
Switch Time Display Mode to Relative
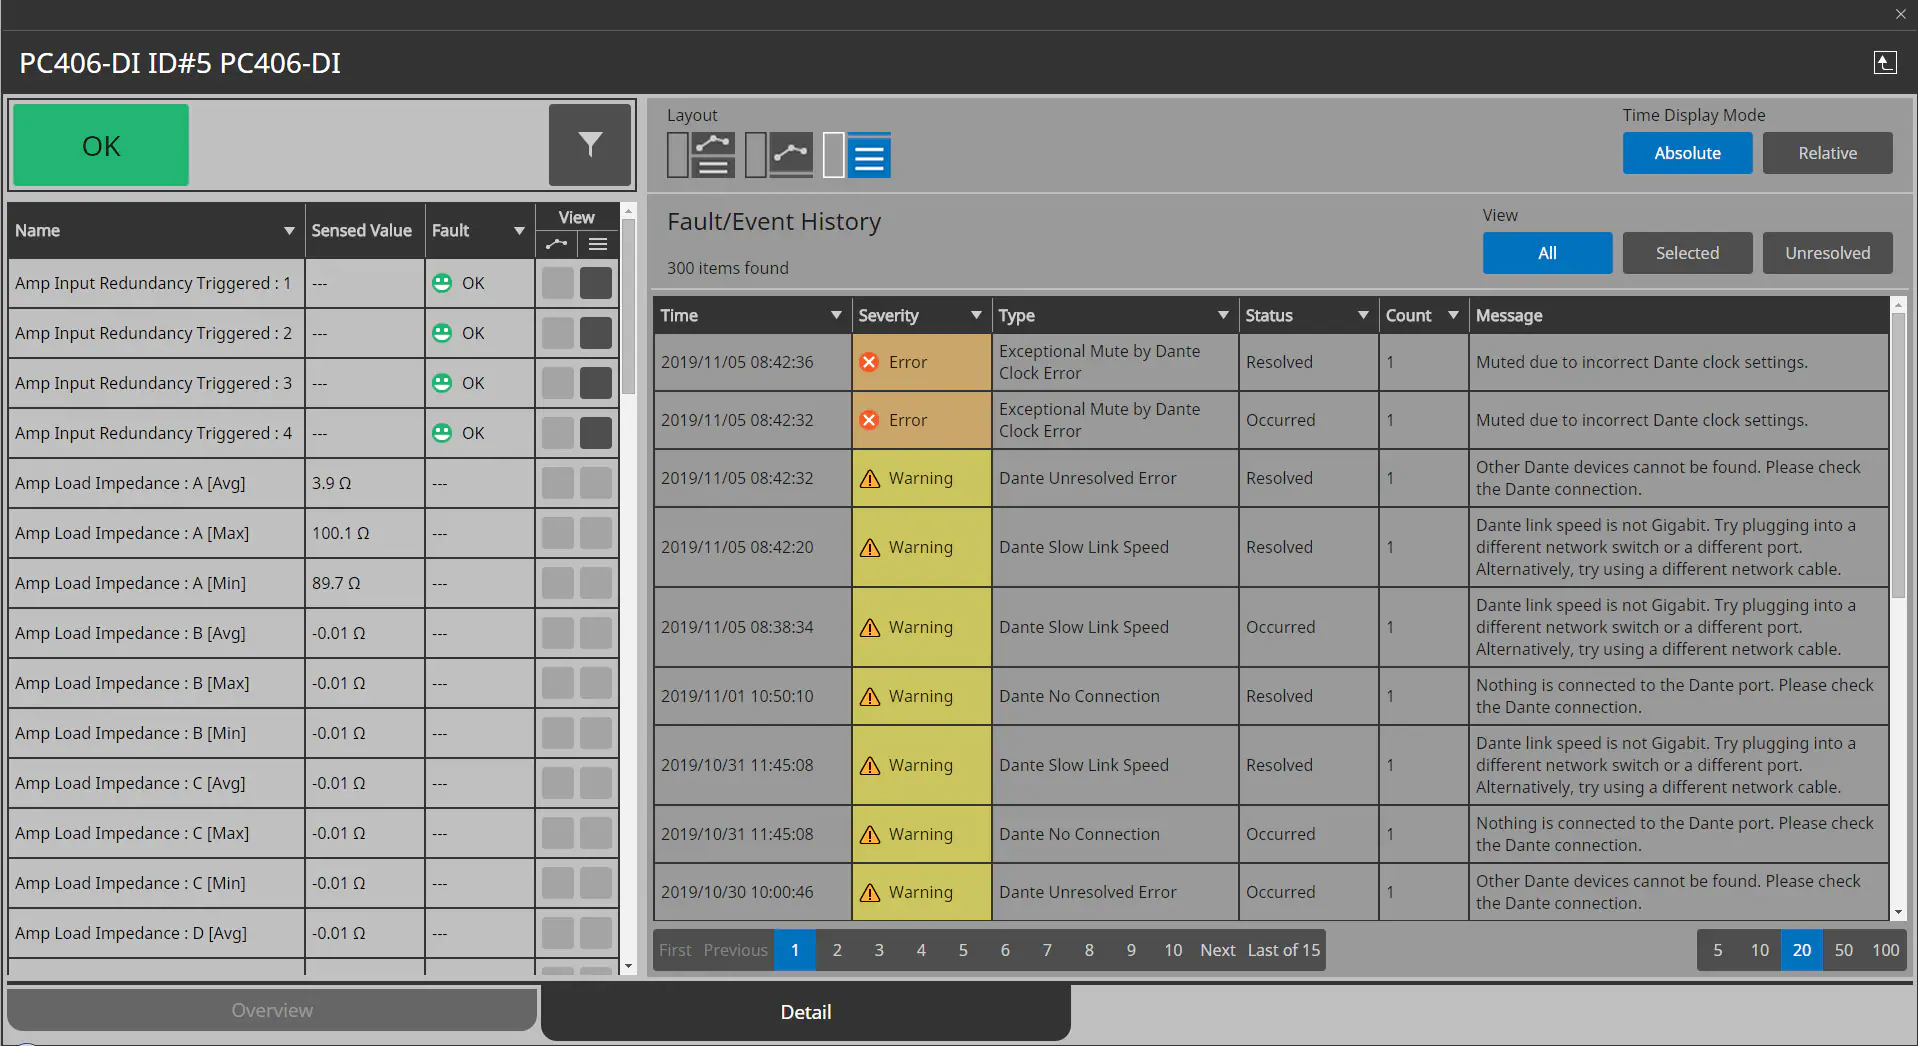pyautogui.click(x=1827, y=152)
